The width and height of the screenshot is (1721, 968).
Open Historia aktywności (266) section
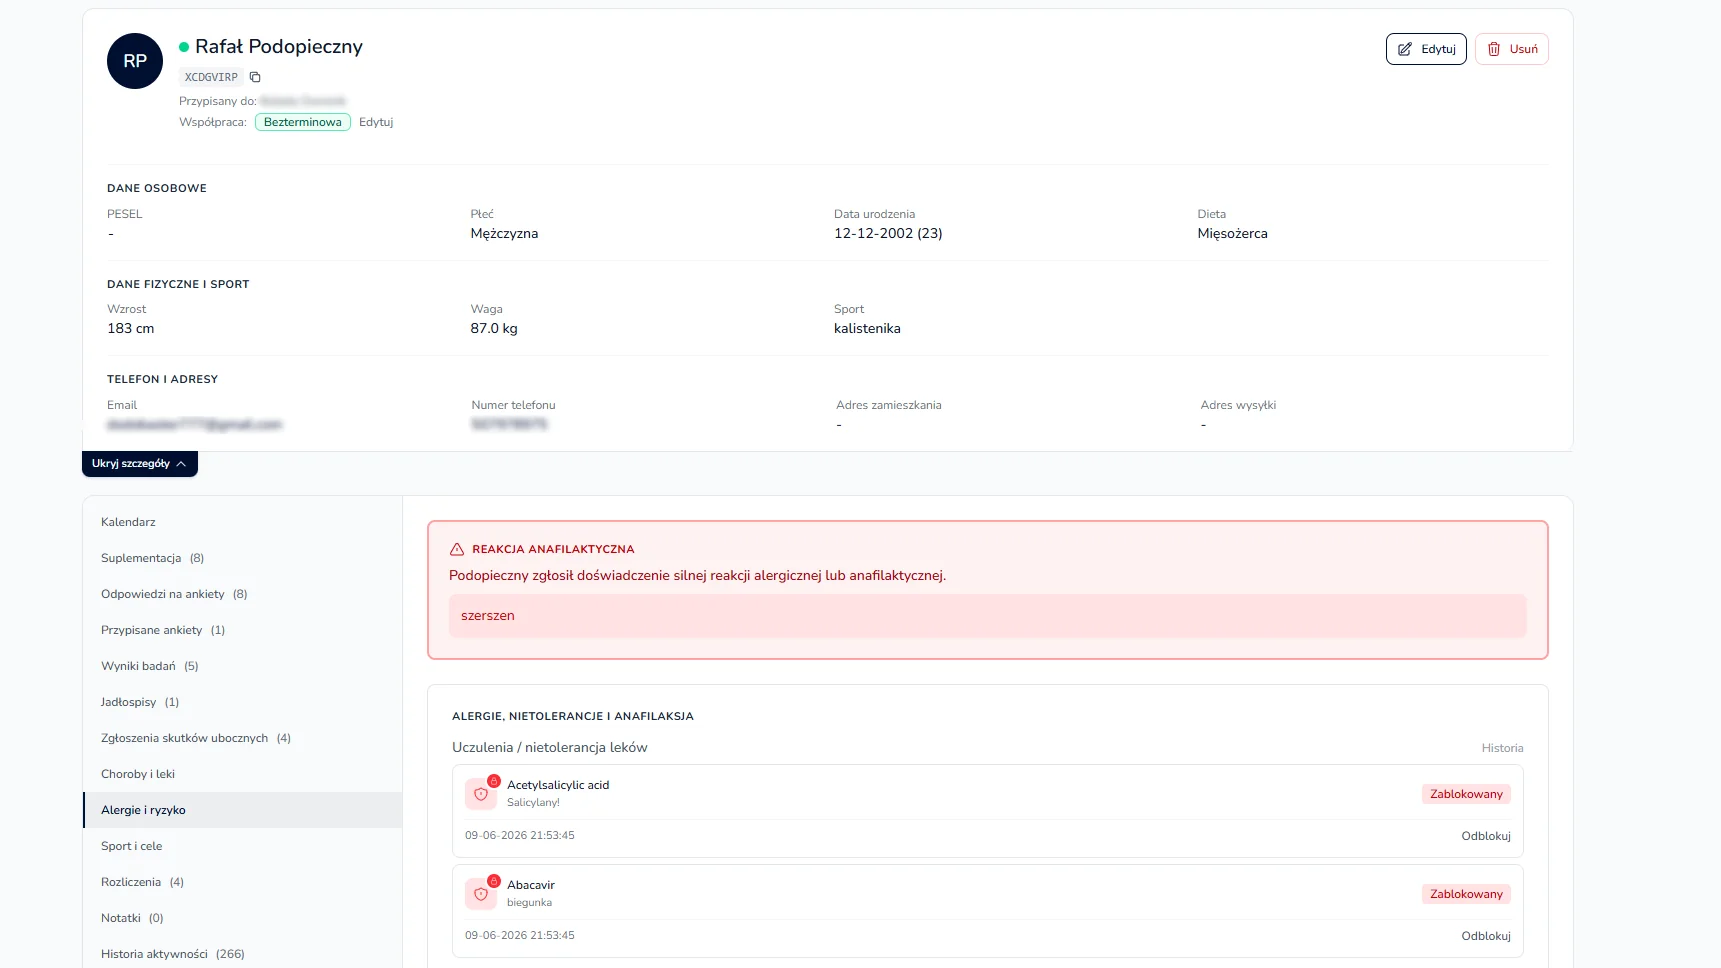[243, 954]
